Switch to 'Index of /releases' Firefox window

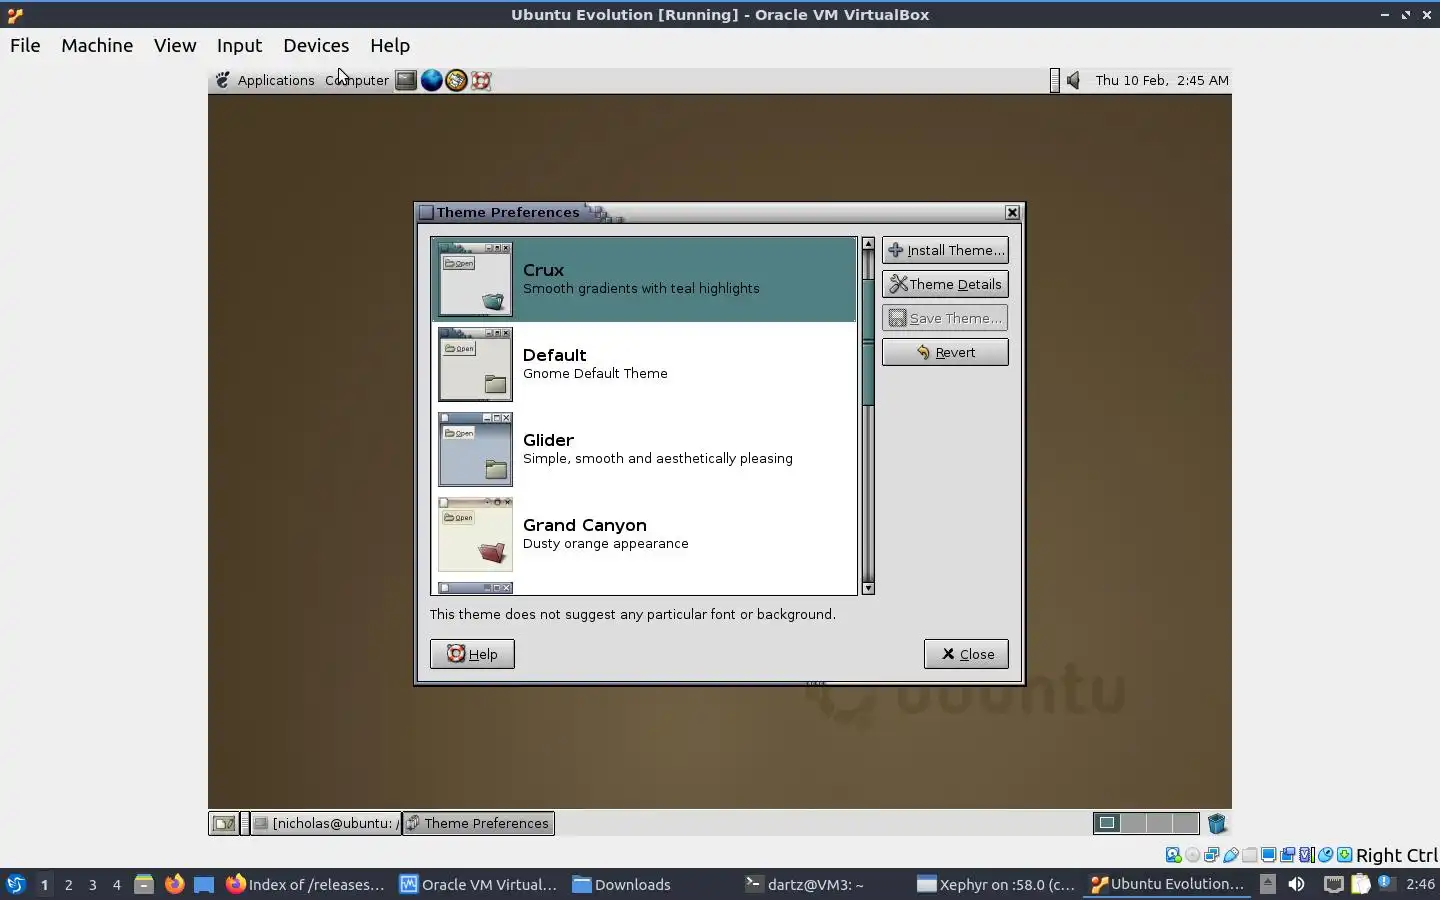[x=305, y=884]
